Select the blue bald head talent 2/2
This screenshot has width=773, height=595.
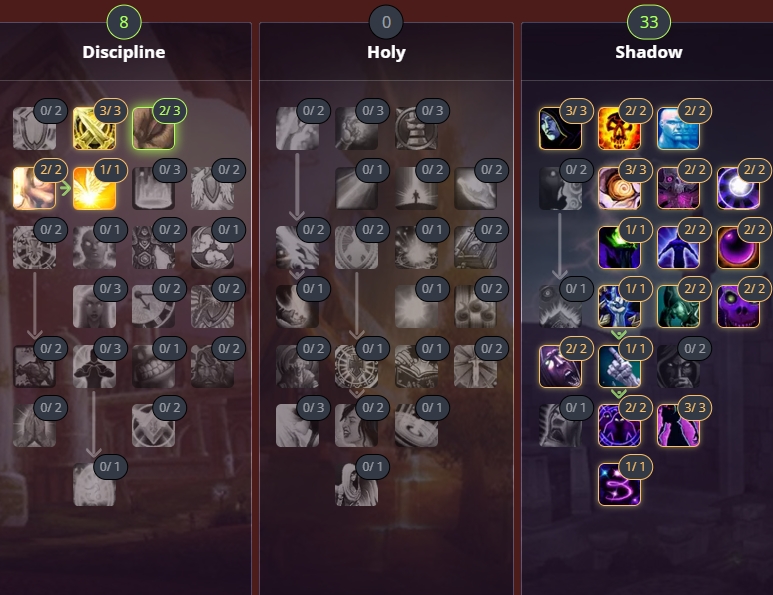pos(678,129)
